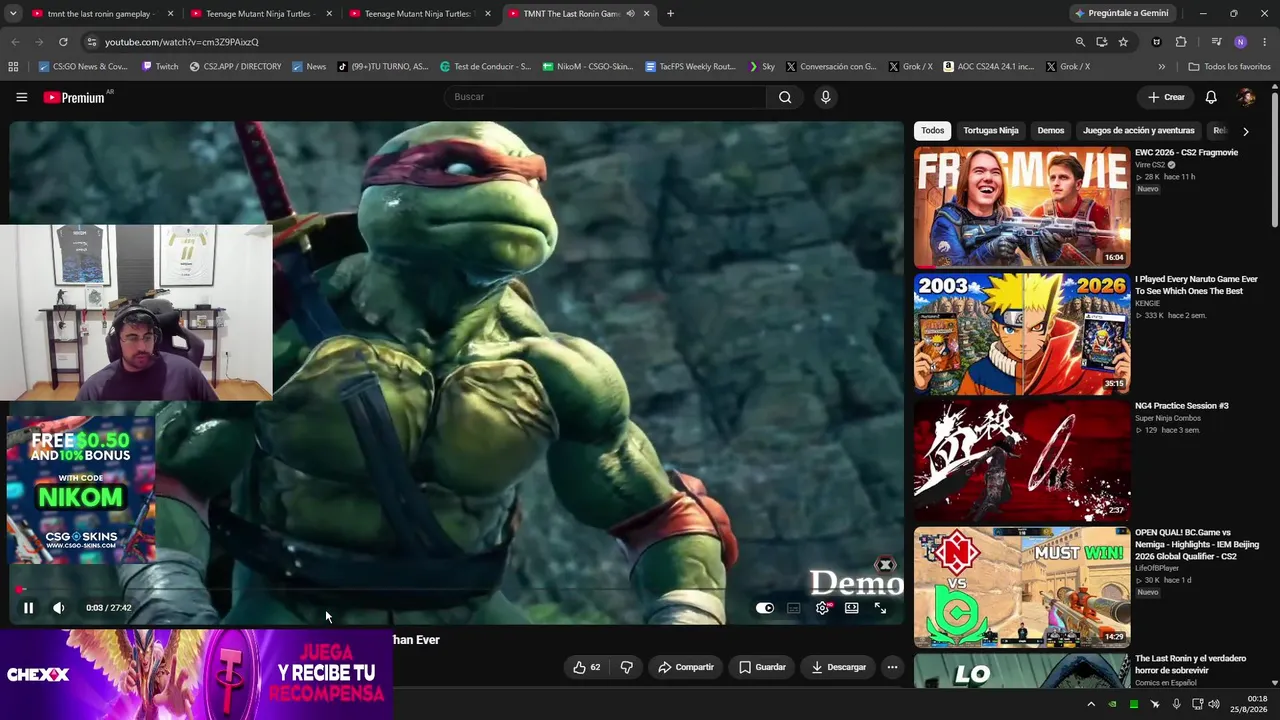Viewport: 1280px width, 720px height.
Task: Mute the TMNT The Last Ronin tab audio
Action: [x=630, y=14]
